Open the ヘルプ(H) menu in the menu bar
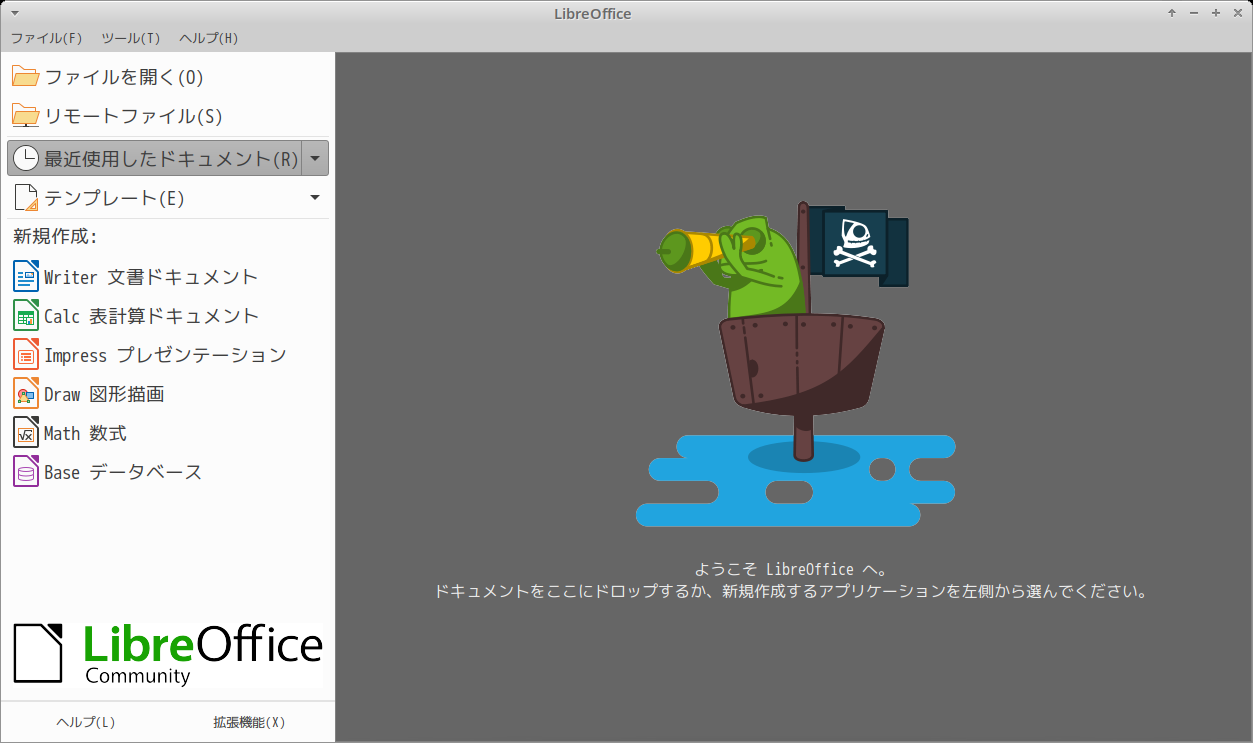Screen dimensions: 1253x743 [x=209, y=38]
